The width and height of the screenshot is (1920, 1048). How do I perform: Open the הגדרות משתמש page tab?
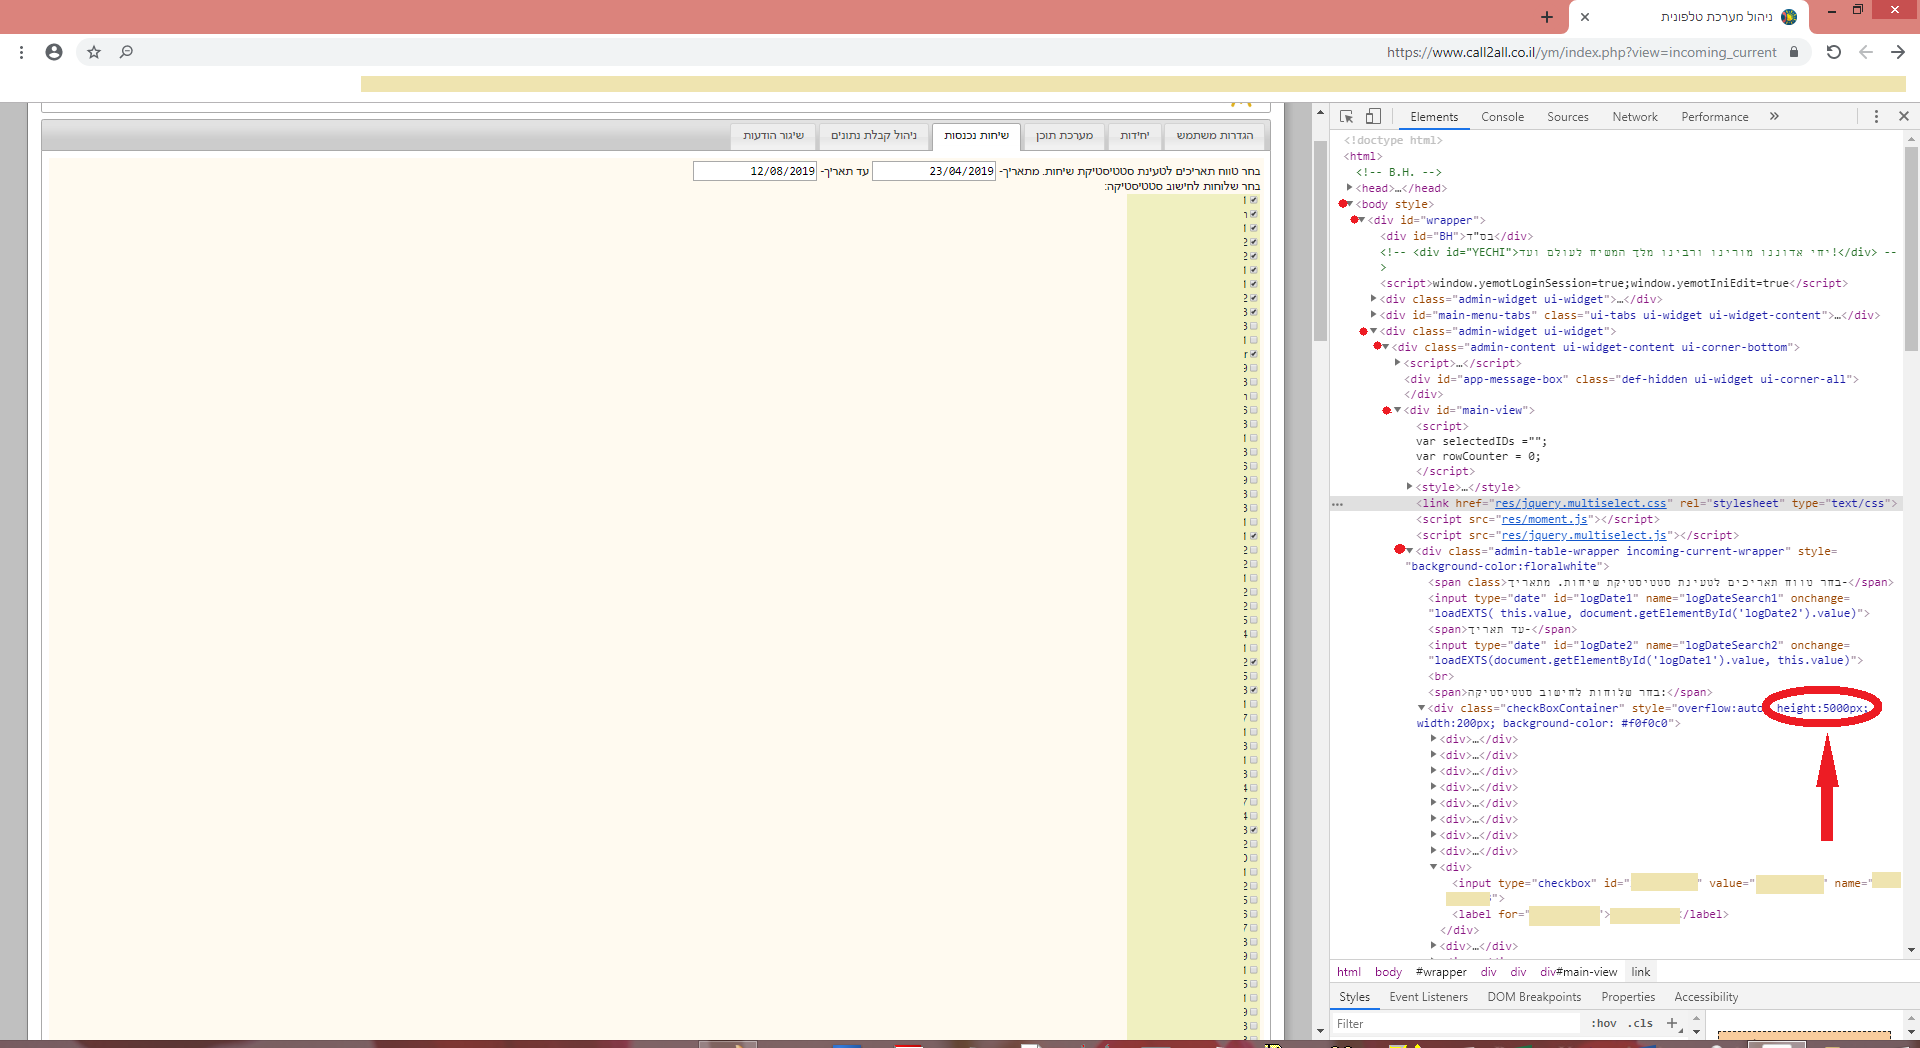(x=1214, y=136)
